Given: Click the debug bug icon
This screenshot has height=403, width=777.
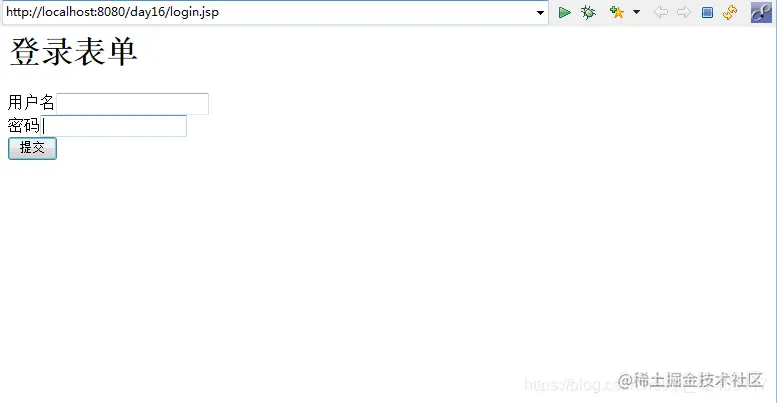Looking at the screenshot, I should coord(588,12).
